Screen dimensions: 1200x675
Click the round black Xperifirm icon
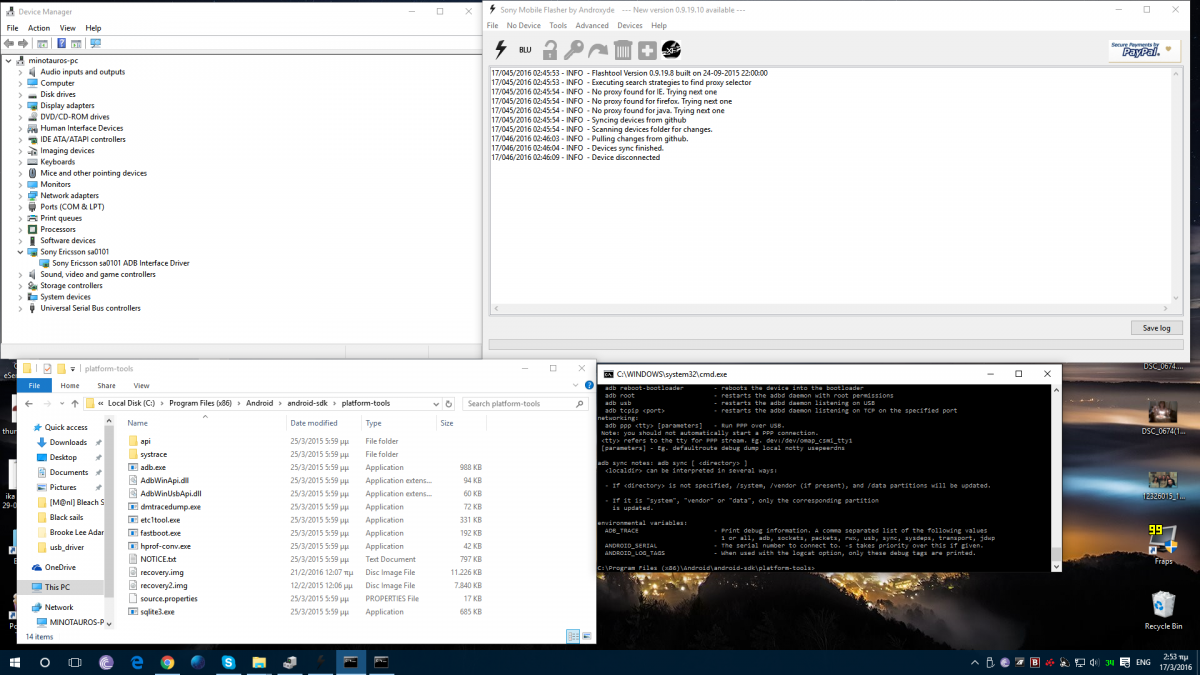(671, 50)
